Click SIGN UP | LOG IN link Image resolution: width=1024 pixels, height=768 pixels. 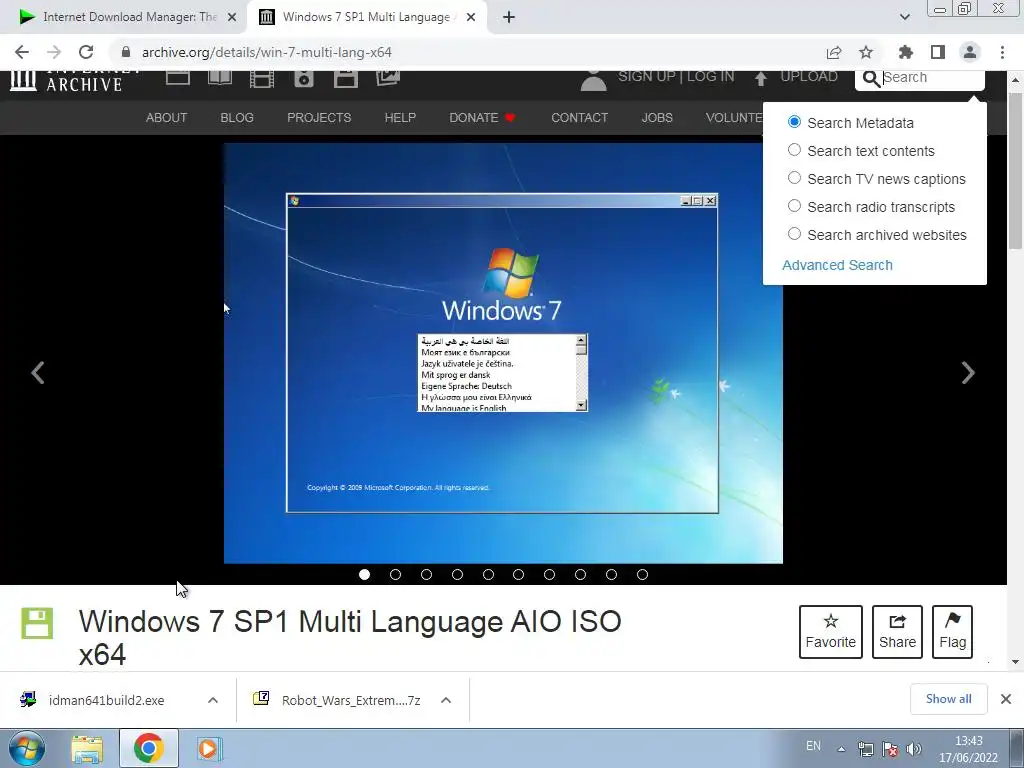(x=676, y=77)
